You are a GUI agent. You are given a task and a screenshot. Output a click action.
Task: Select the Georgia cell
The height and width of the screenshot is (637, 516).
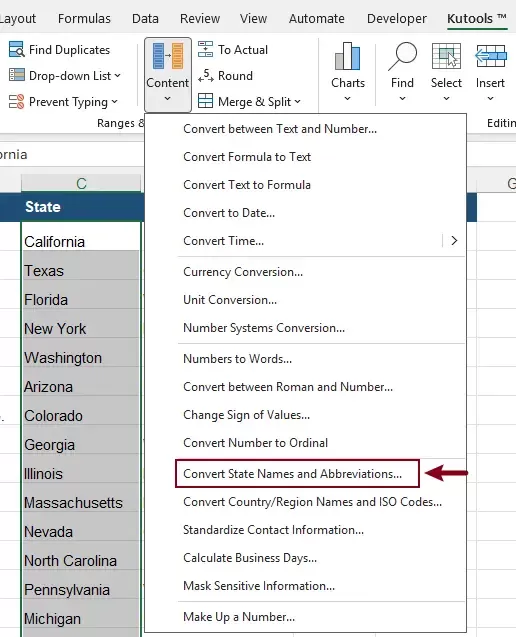81,440
